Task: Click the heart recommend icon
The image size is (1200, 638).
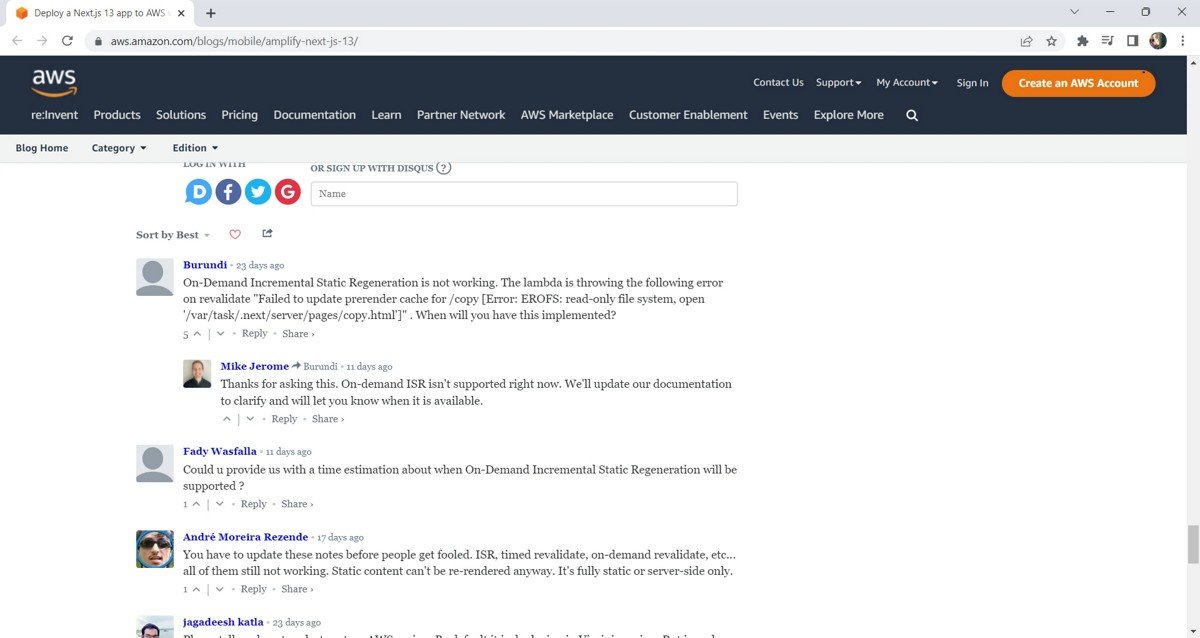Action: (x=235, y=234)
